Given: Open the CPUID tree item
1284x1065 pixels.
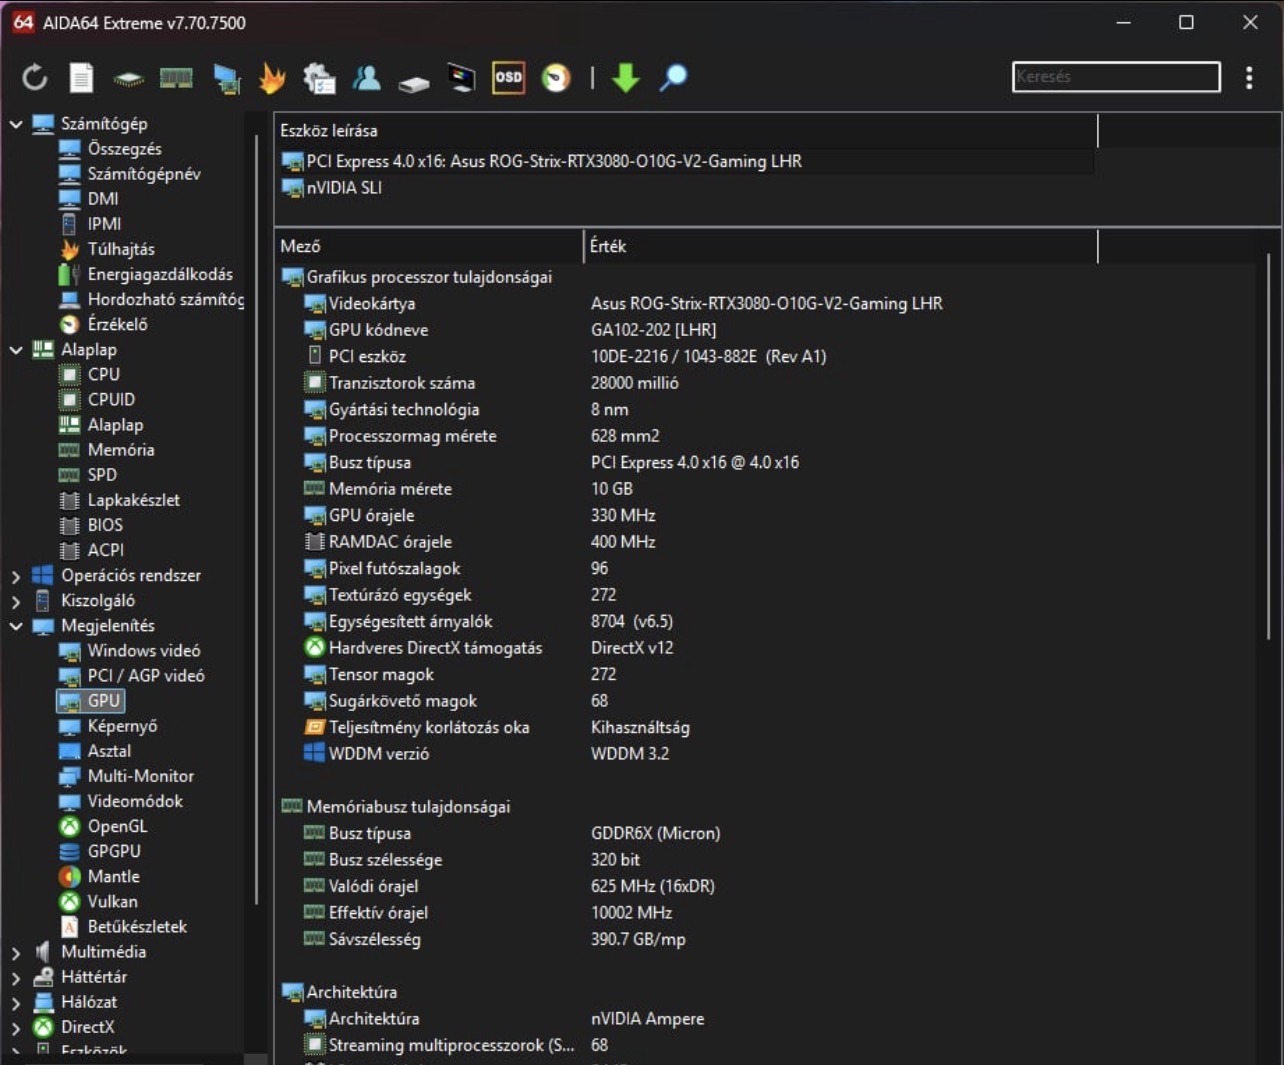Looking at the screenshot, I should point(111,399).
